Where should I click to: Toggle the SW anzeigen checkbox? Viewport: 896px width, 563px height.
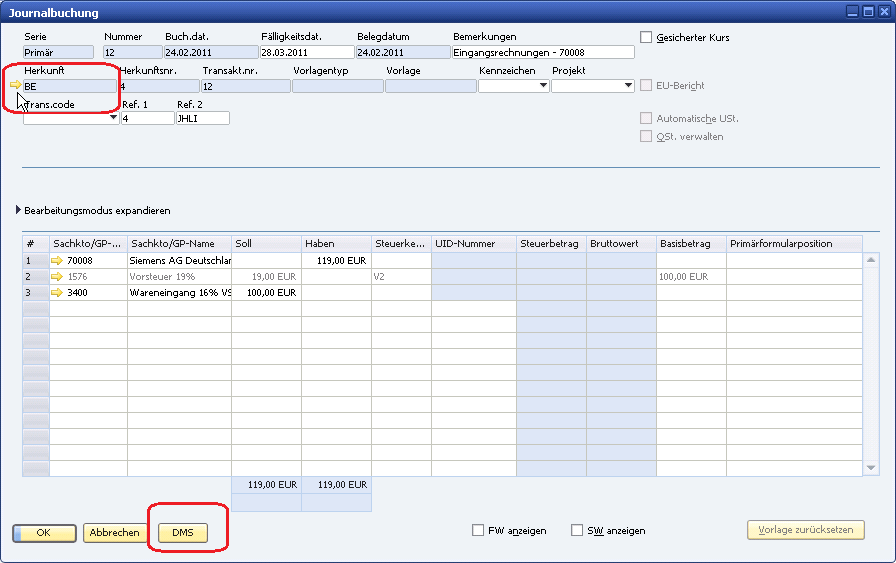coord(577,530)
